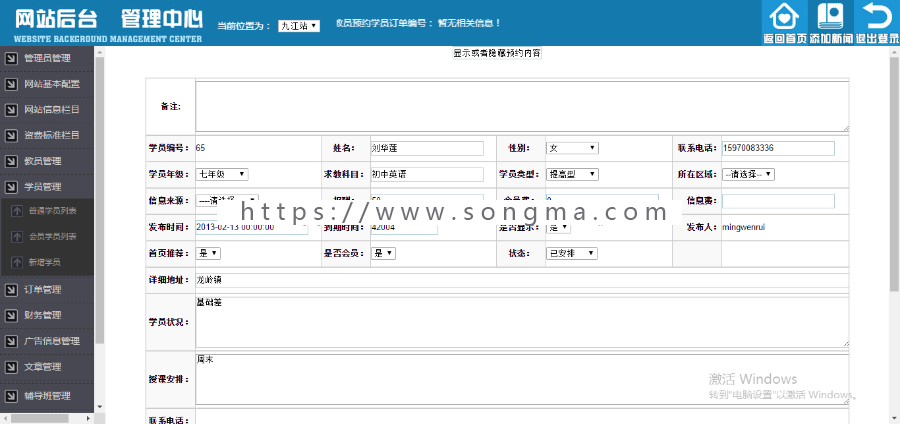900x424 pixels.
Task: Click the 添加新闻 book icon
Action: [x=831, y=17]
